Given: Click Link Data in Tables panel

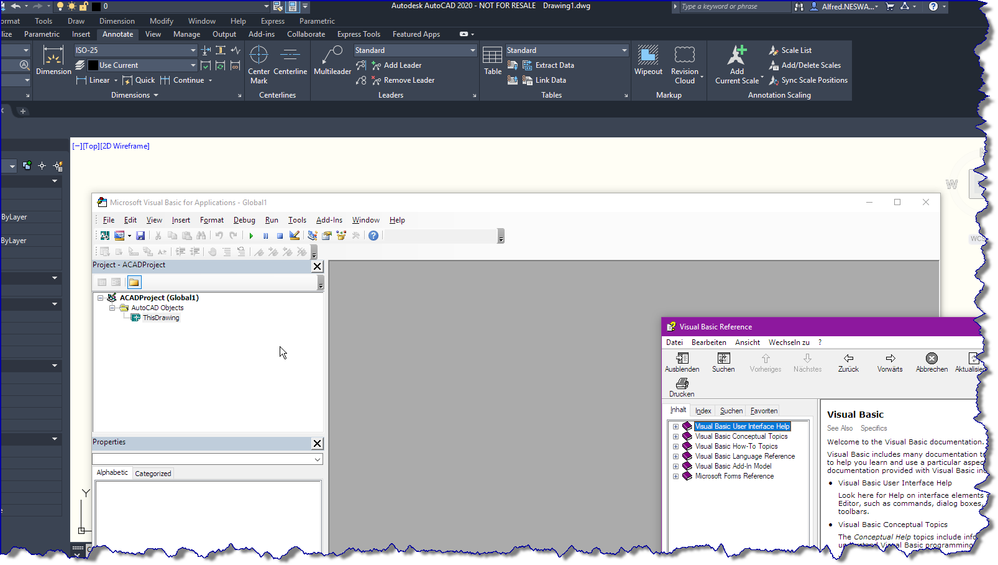Looking at the screenshot, I should [544, 80].
